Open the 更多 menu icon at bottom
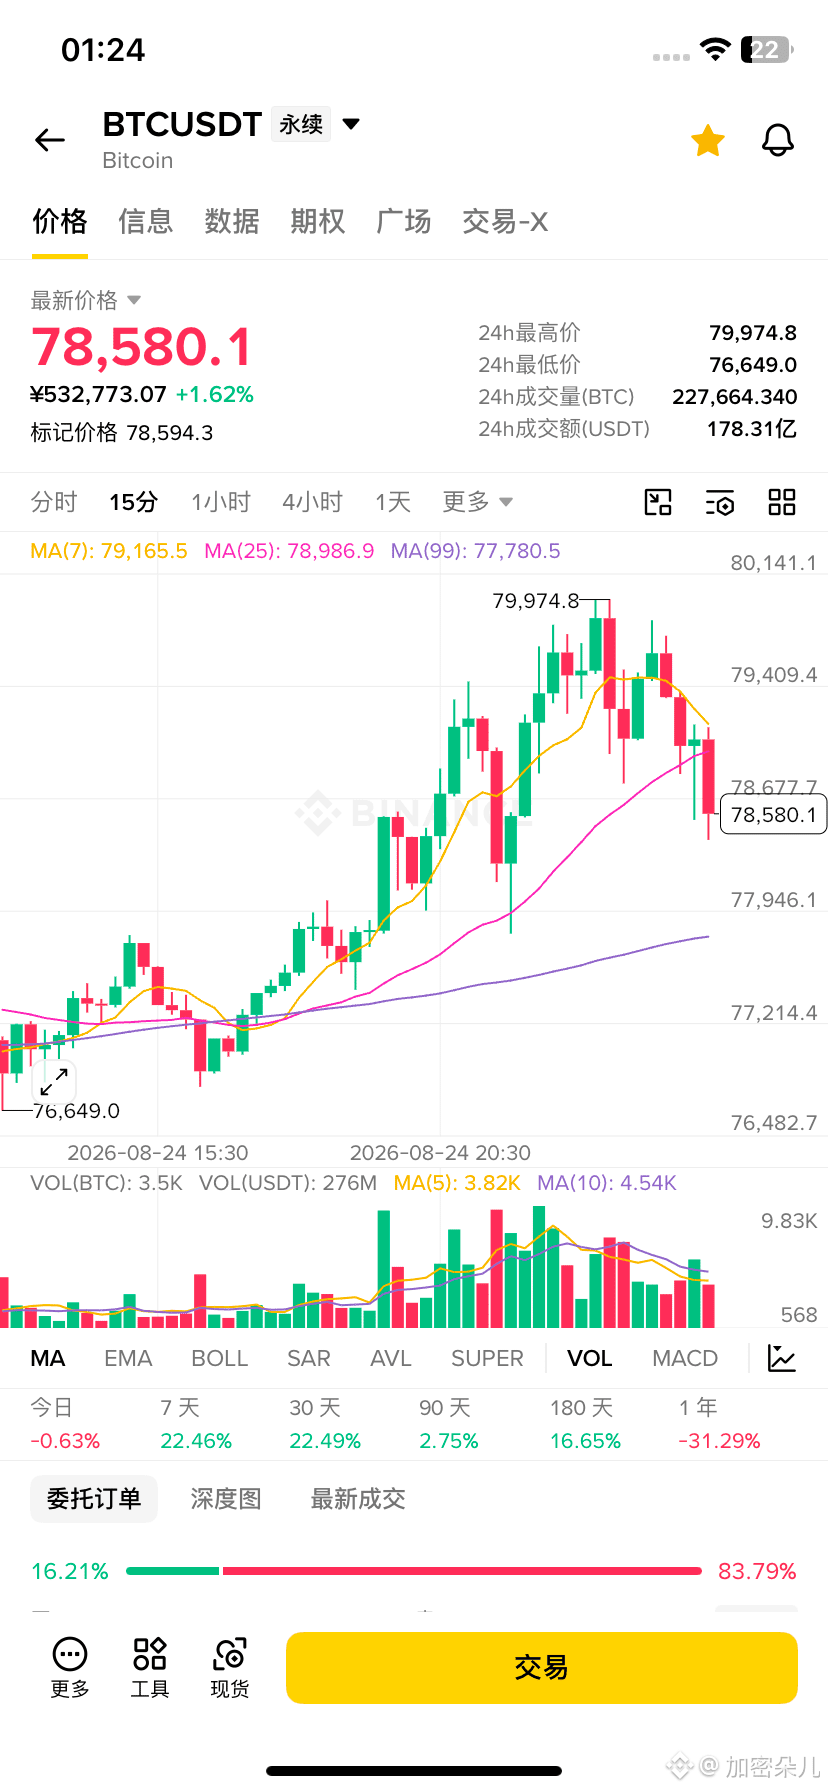This screenshot has height=1792, width=828. coord(70,1667)
